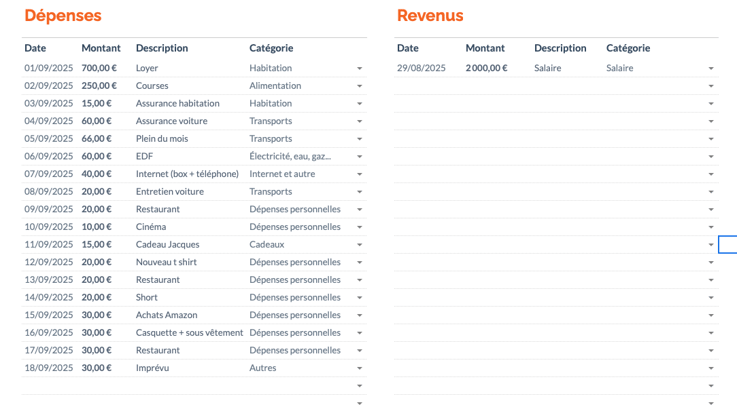The image size is (737, 407).
Task: Open category dropdown for Courses row
Action: click(360, 86)
